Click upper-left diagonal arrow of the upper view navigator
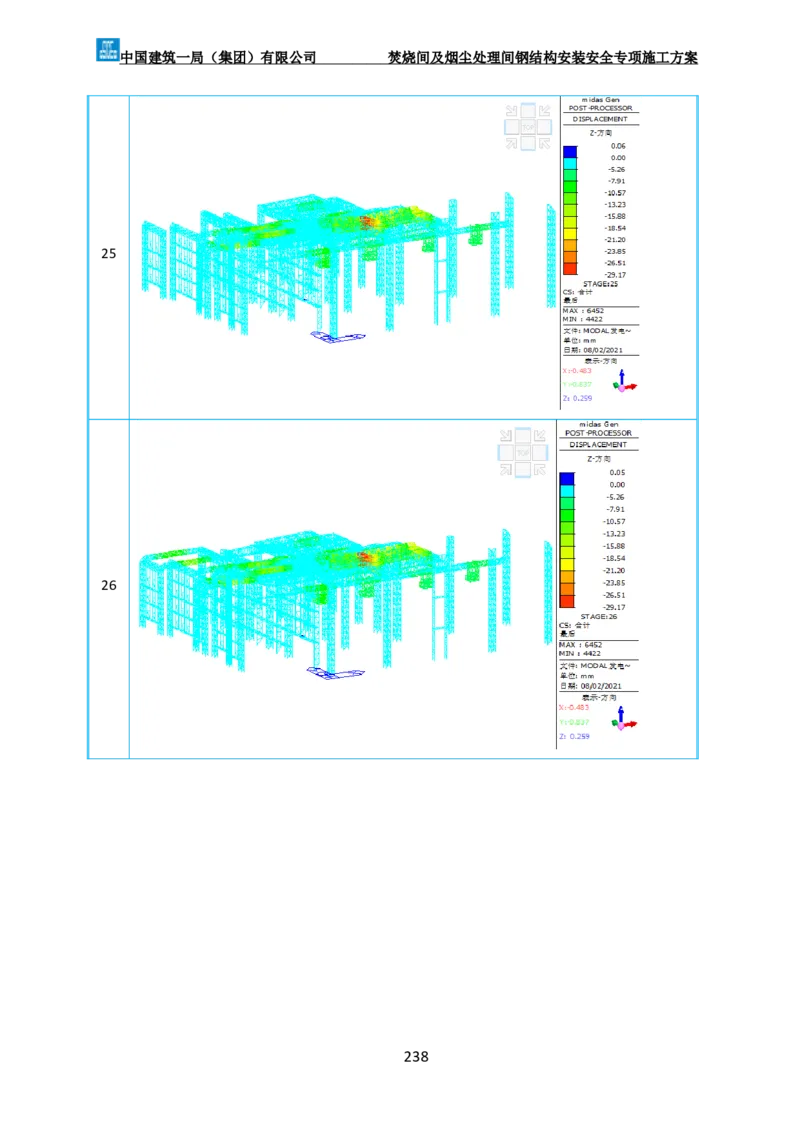Screen dimensions: 800x1132 coord(511,111)
